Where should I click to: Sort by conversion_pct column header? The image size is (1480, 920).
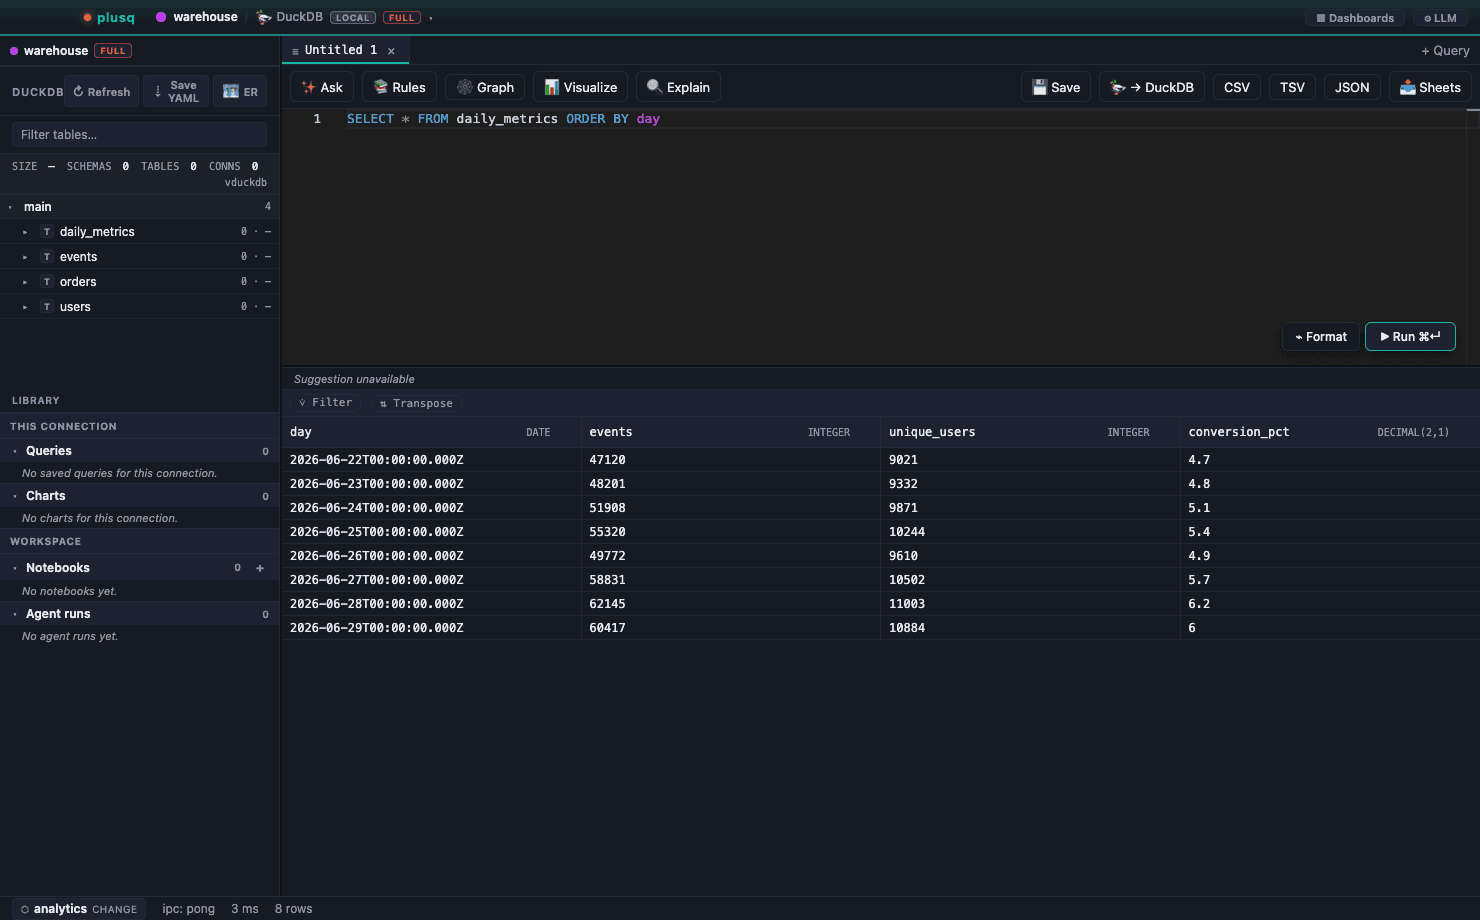pos(1330,432)
